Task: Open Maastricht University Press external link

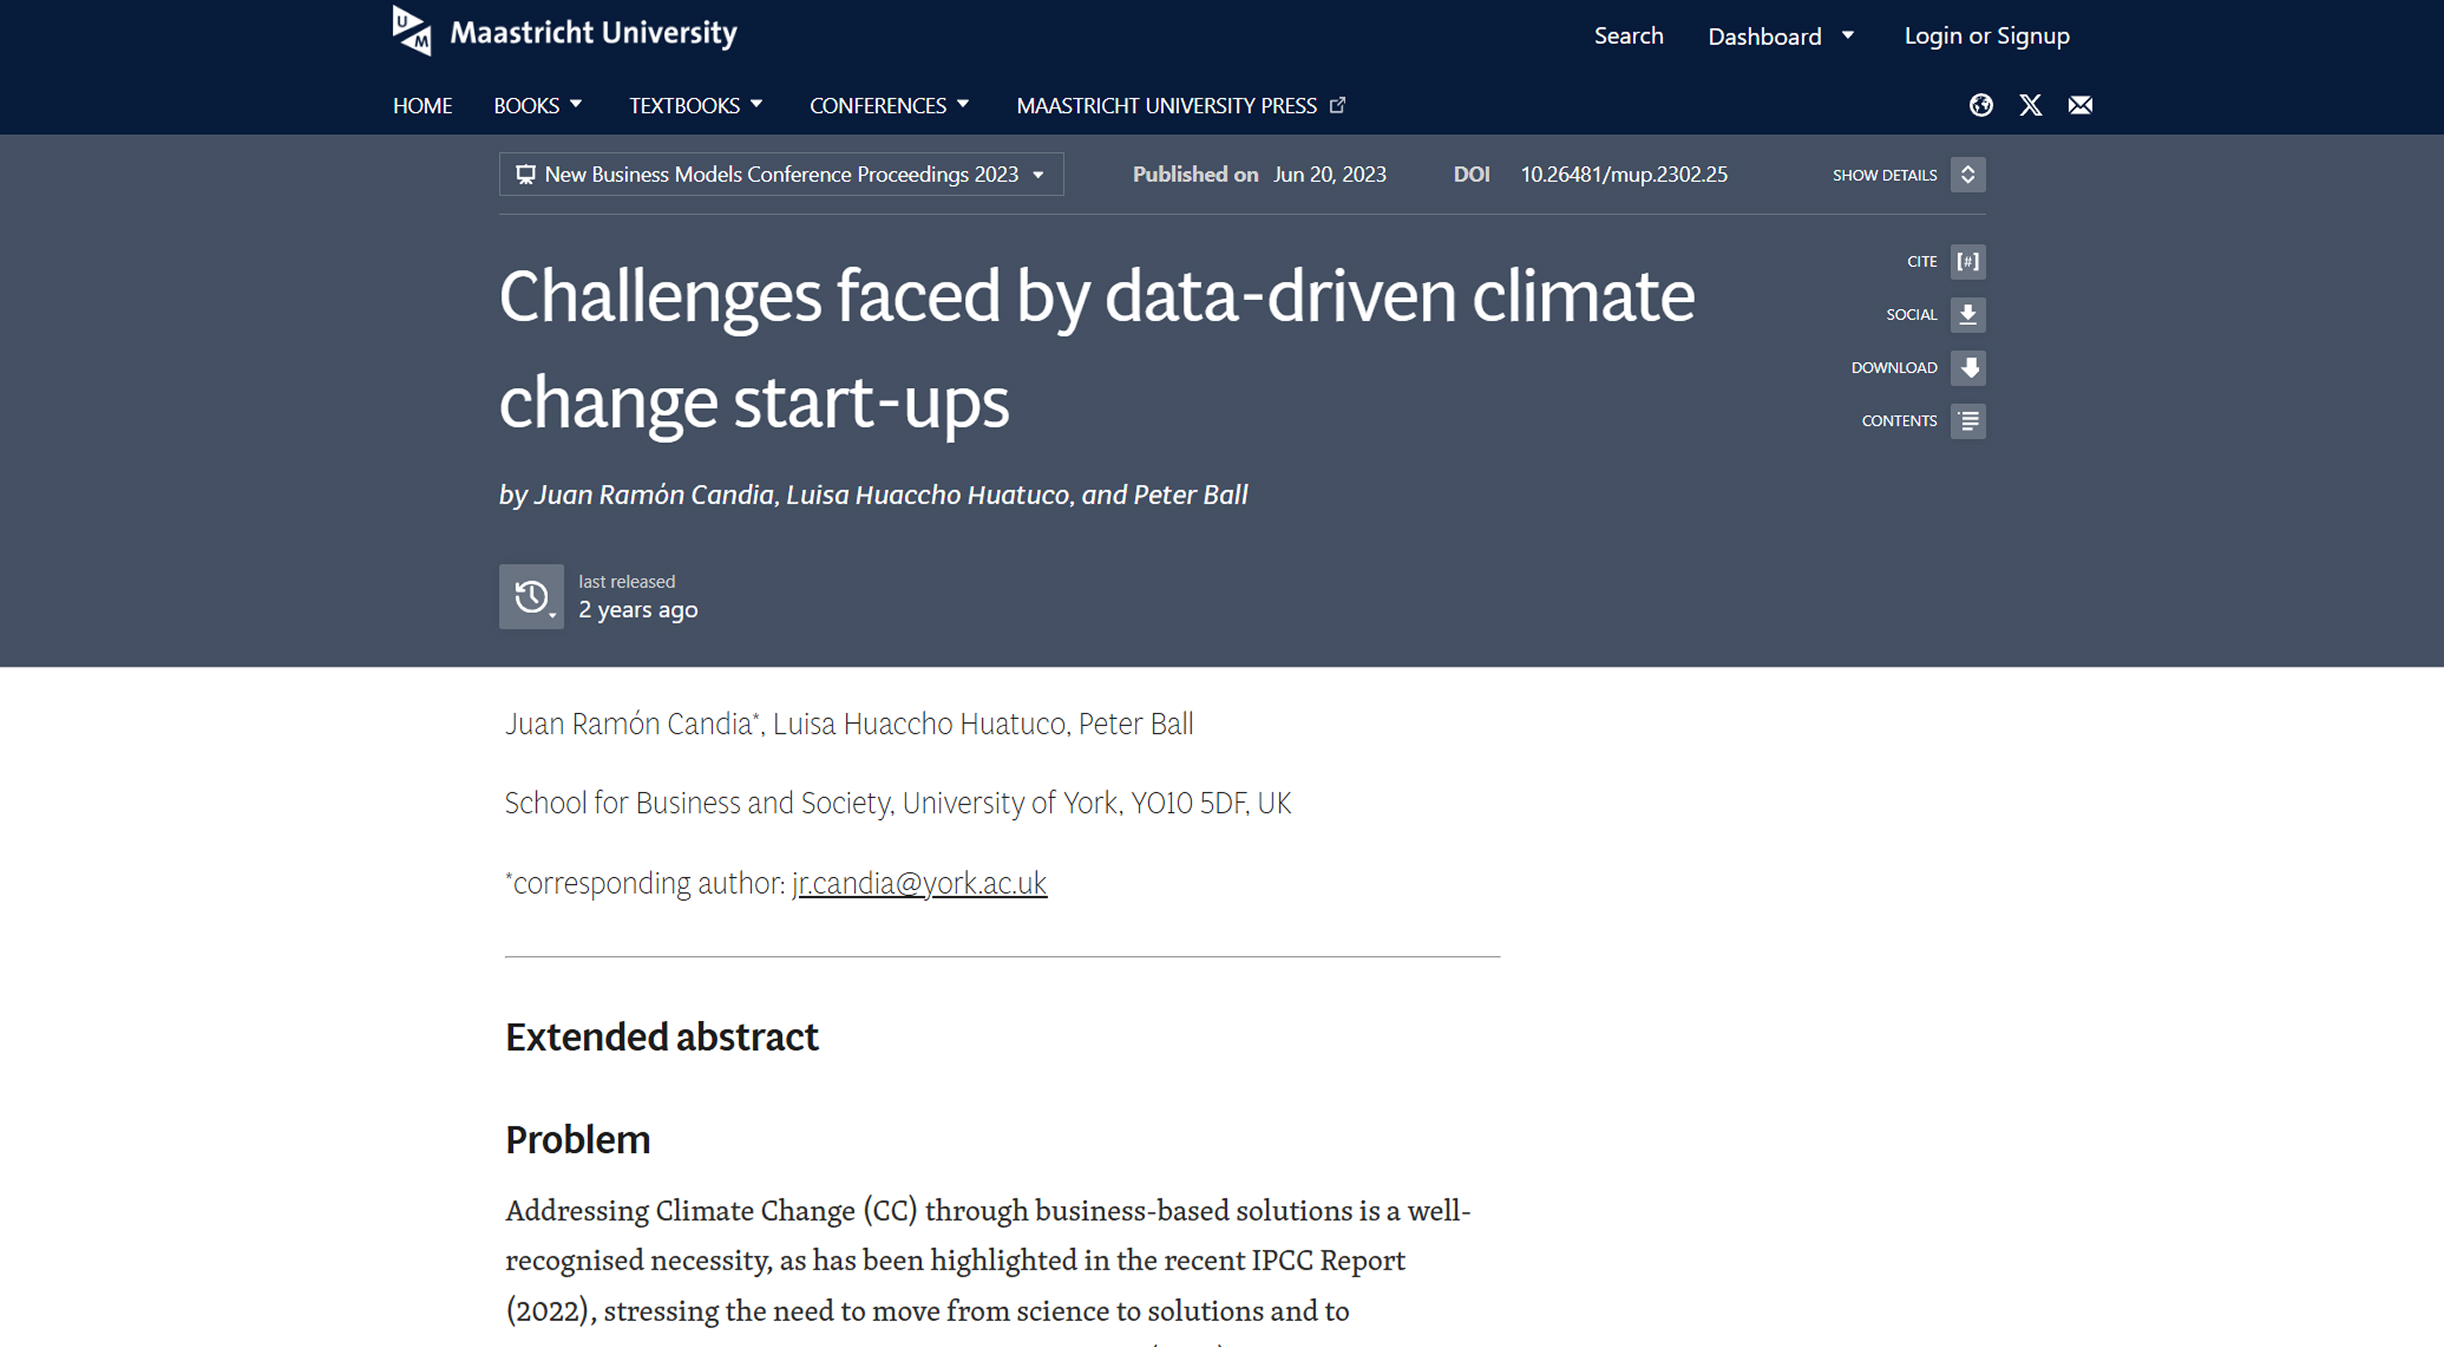Action: [1180, 106]
